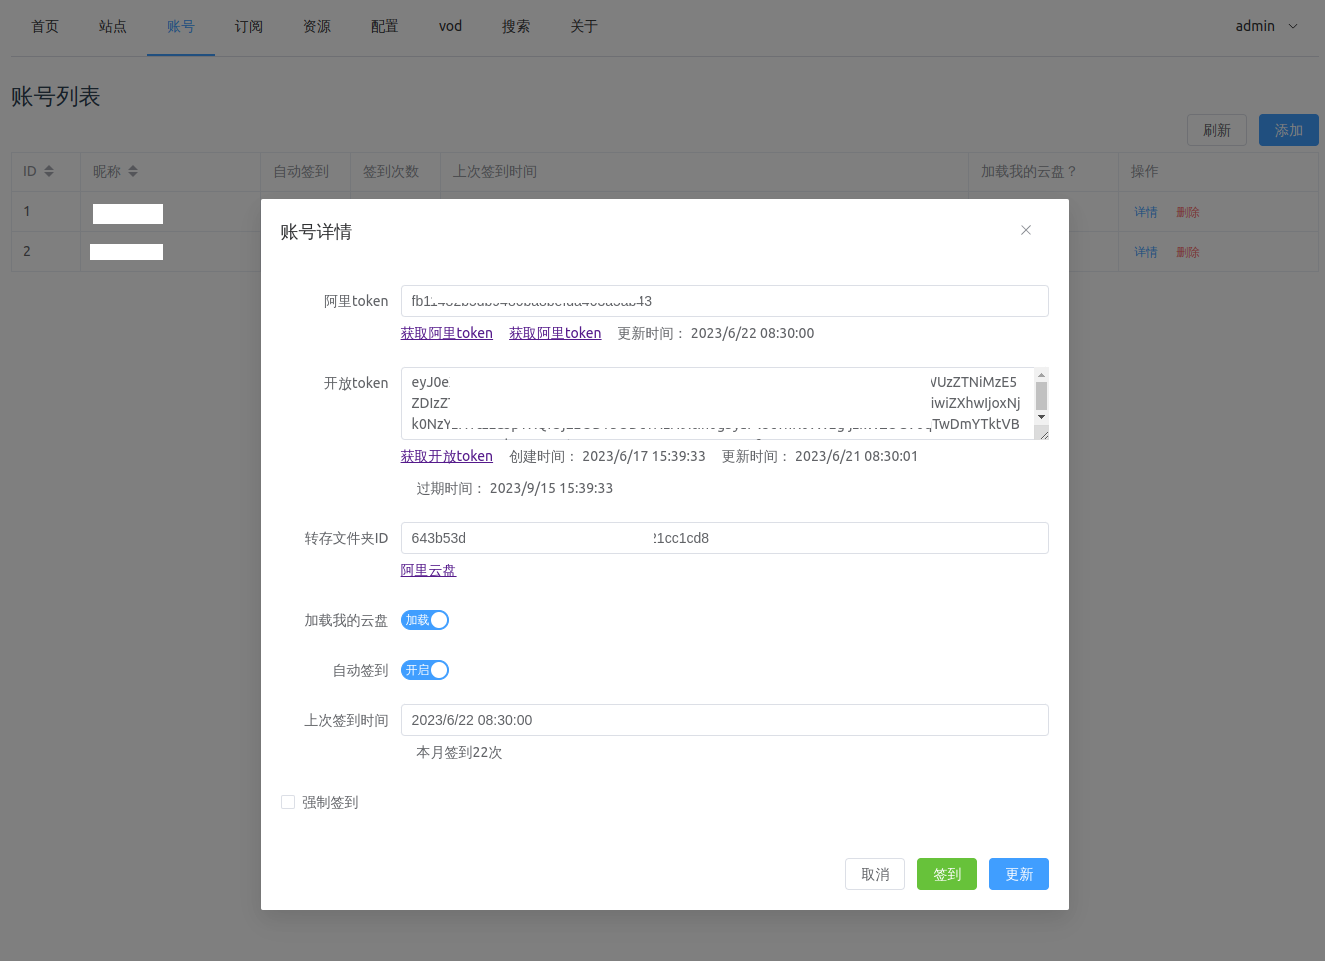Select the 账号 menu tab

coord(181,27)
